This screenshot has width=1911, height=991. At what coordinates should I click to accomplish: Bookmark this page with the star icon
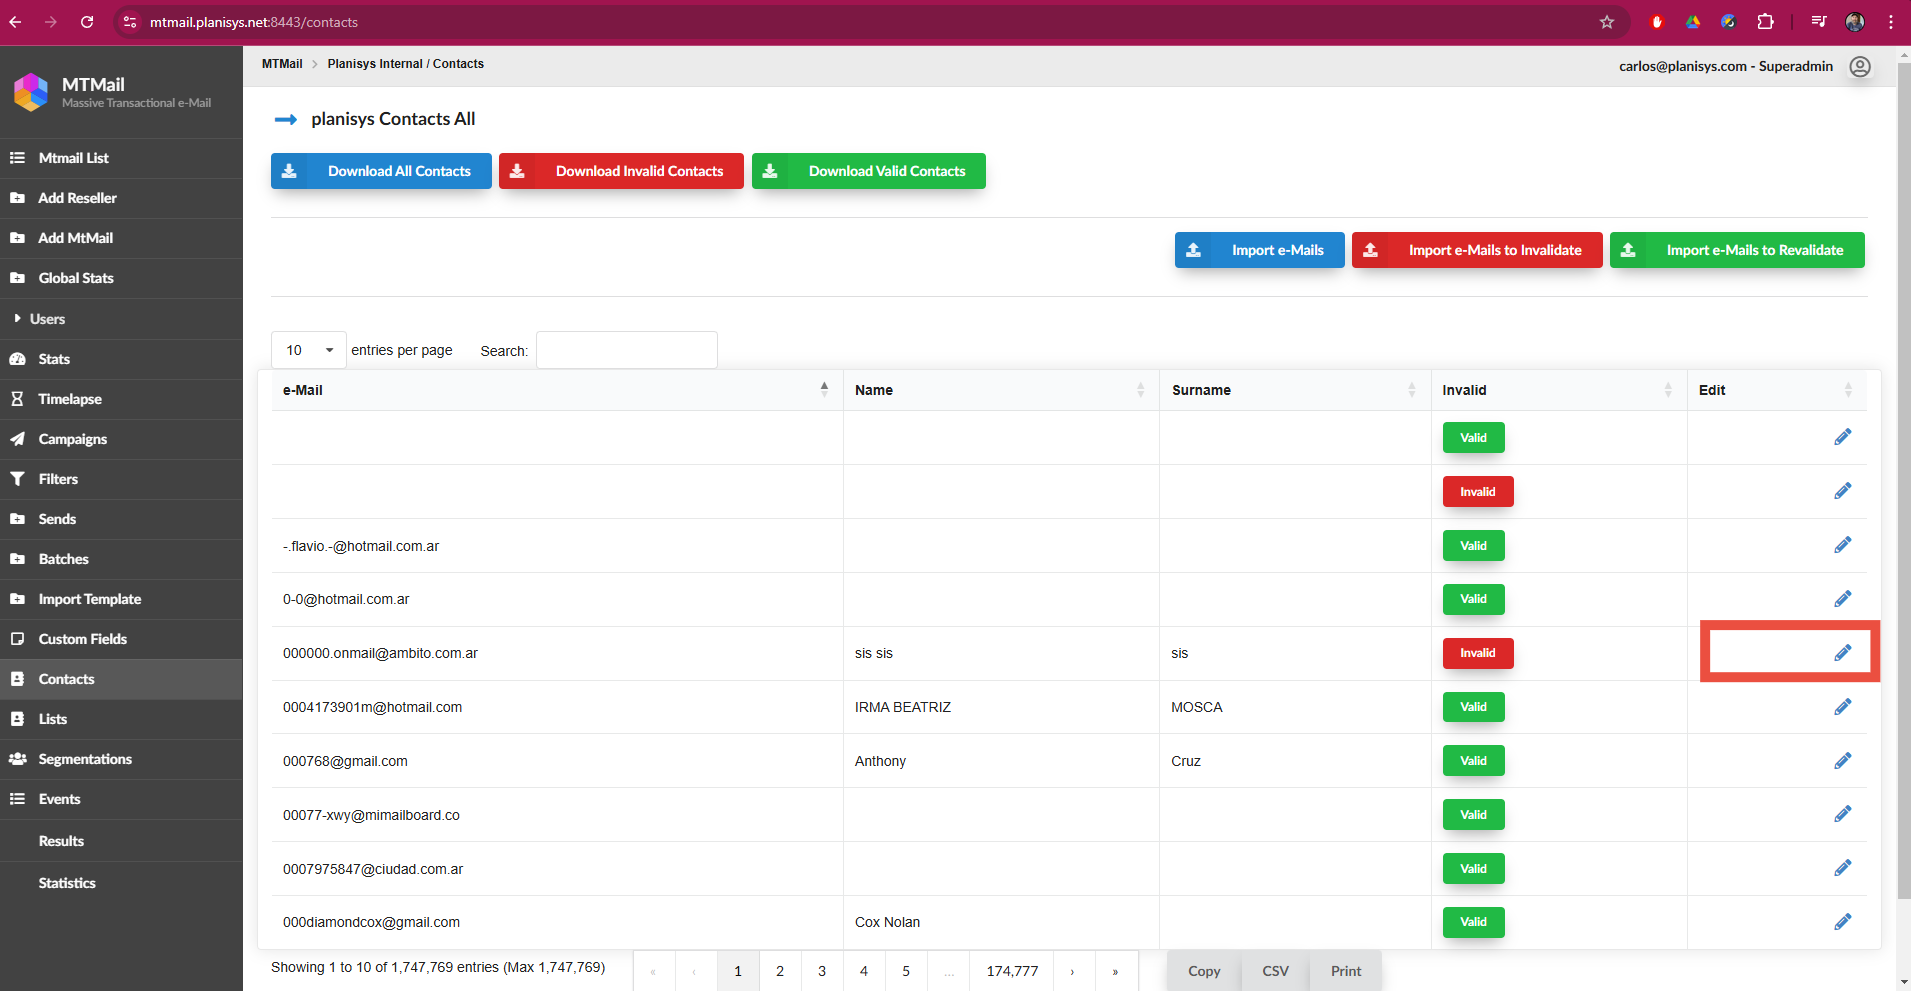[x=1606, y=22]
